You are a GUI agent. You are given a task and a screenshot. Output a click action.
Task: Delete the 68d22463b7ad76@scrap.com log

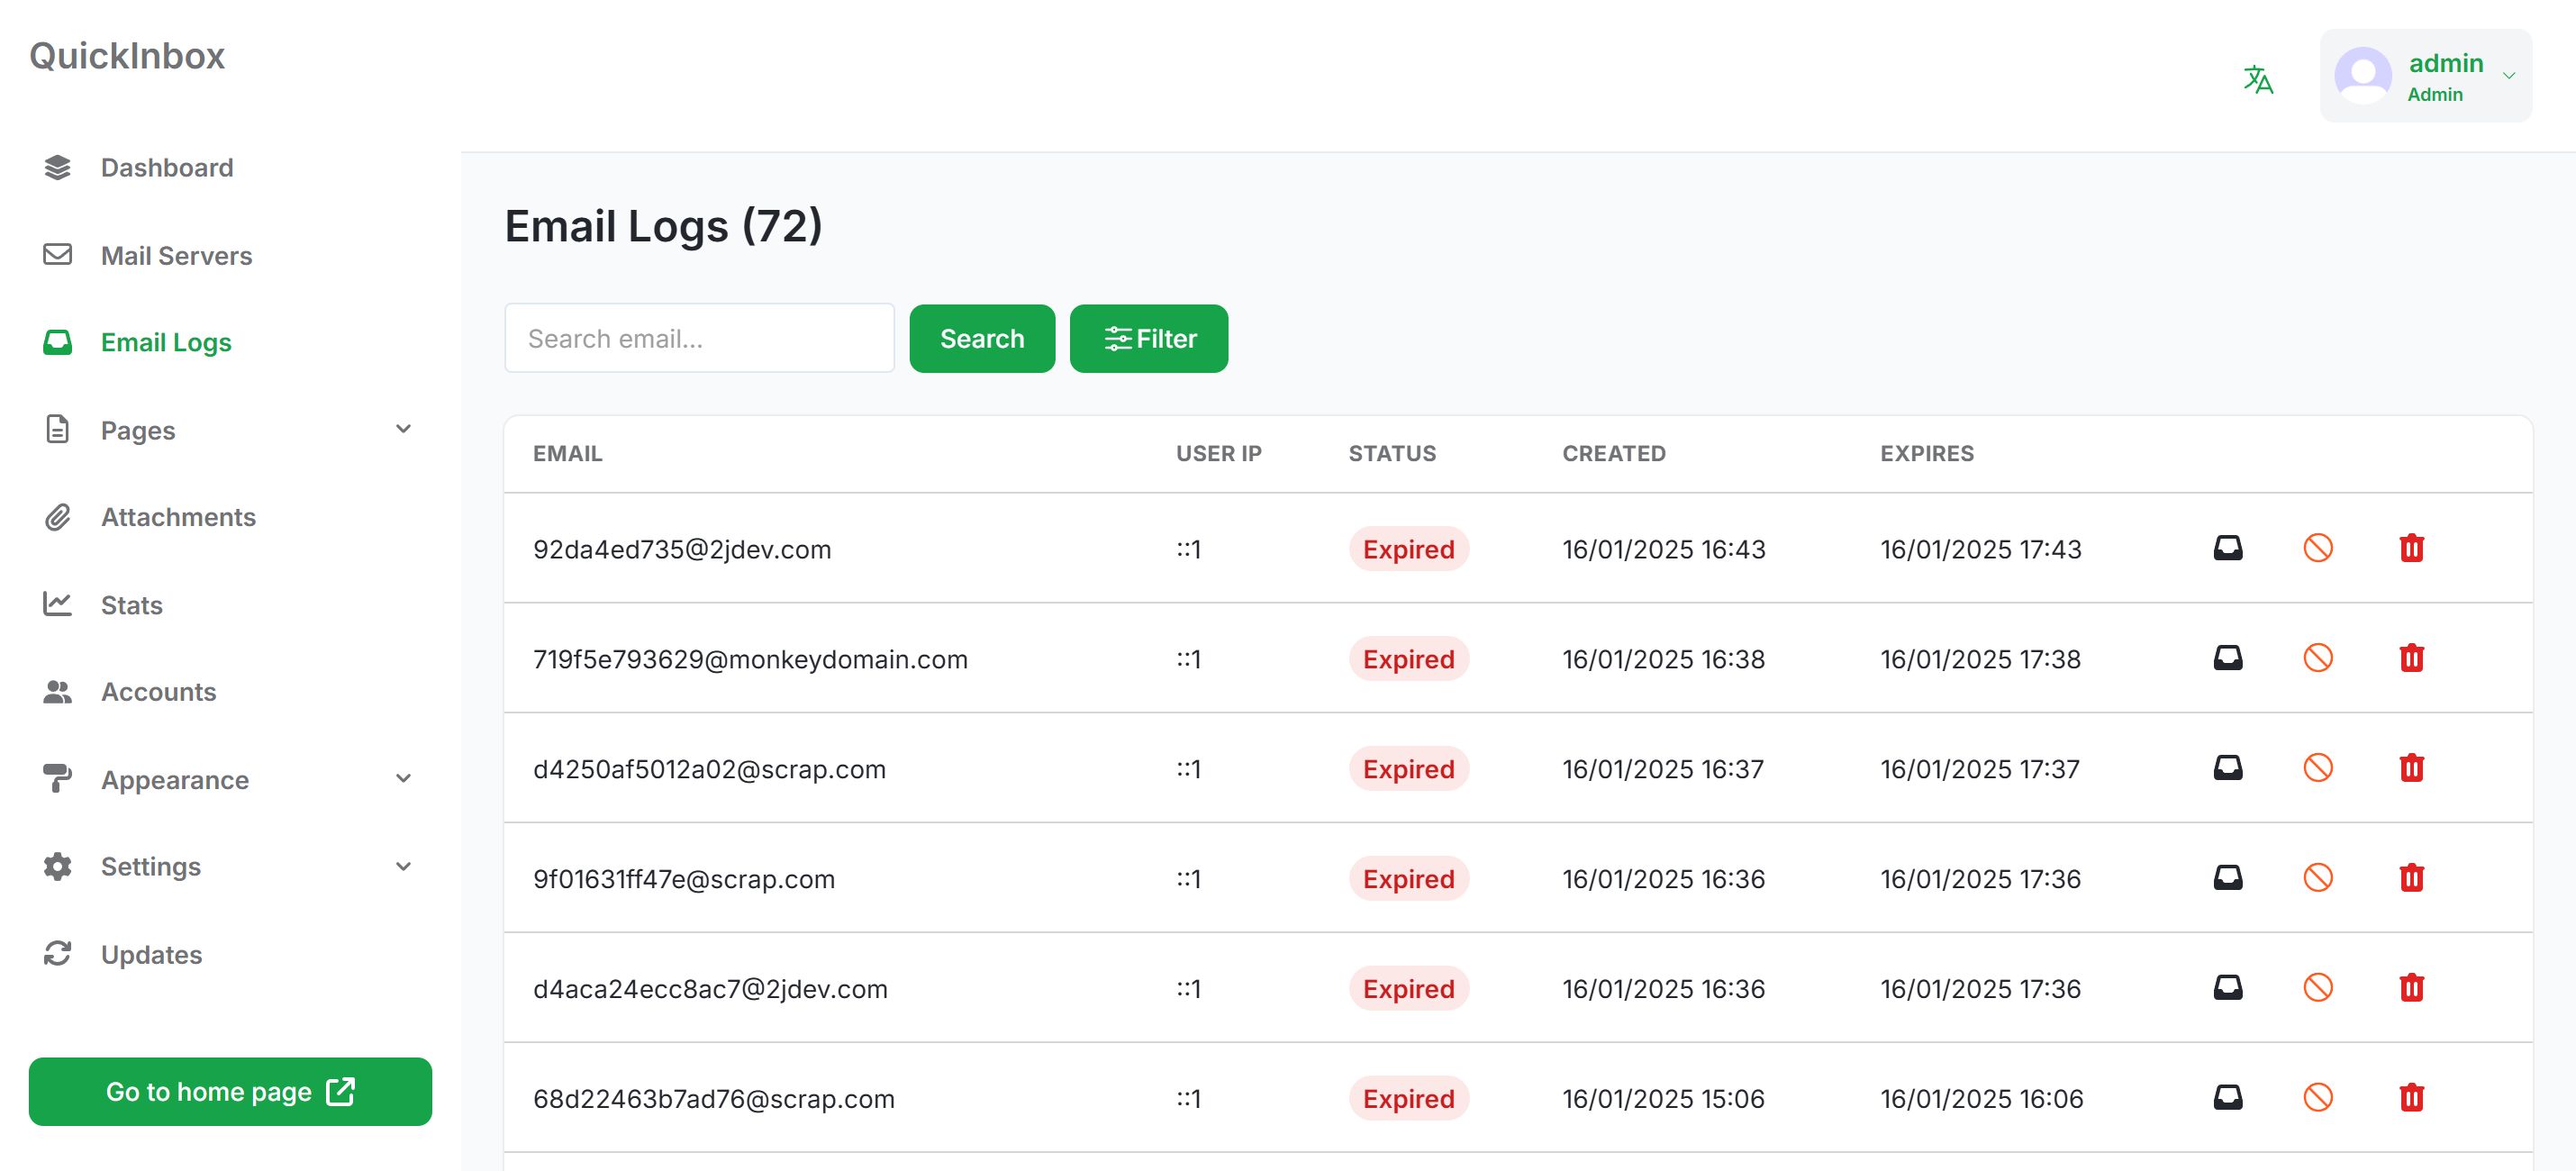tap(2411, 1098)
